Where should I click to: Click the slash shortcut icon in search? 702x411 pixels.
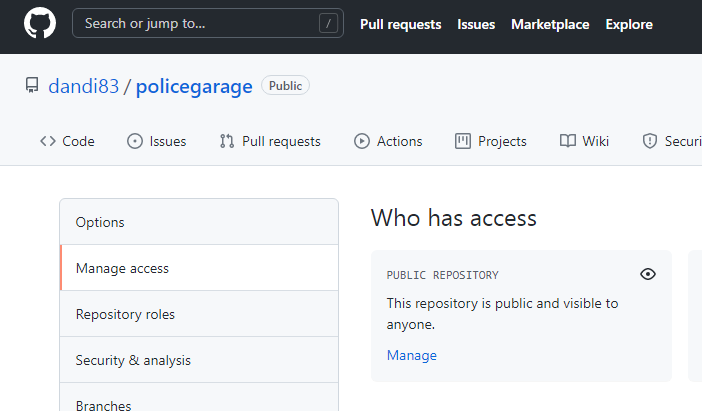pos(328,24)
